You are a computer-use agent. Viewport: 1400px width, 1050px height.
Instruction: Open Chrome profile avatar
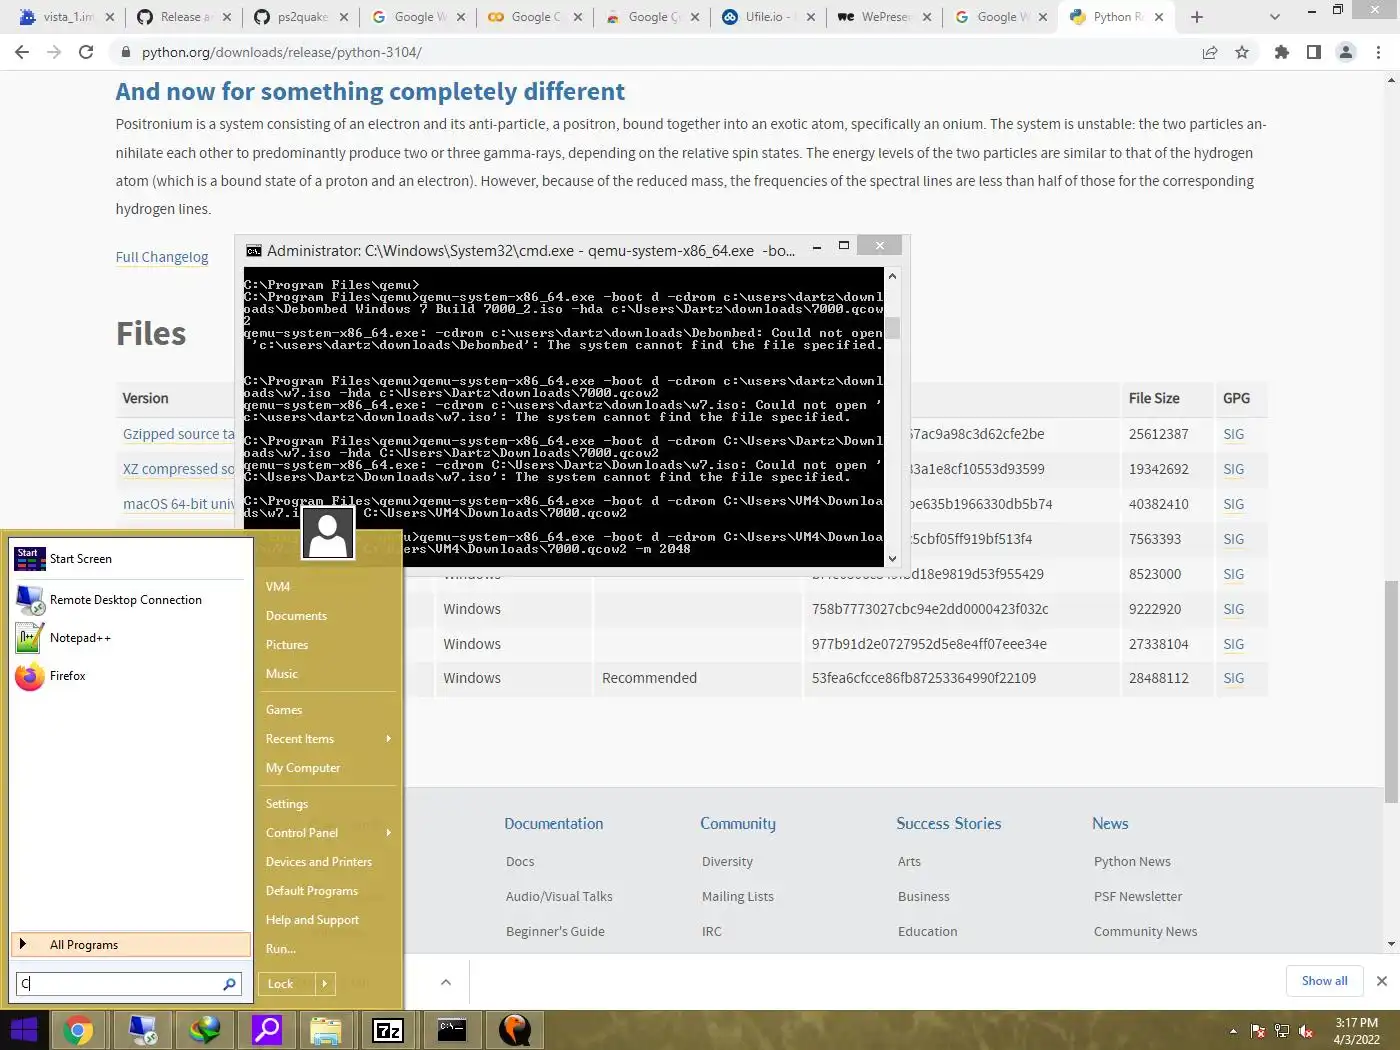(x=1346, y=52)
